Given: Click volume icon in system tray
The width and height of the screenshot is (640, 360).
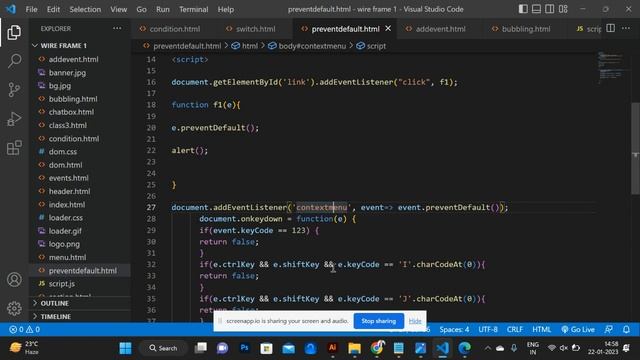Looking at the screenshot, I should coord(563,348).
